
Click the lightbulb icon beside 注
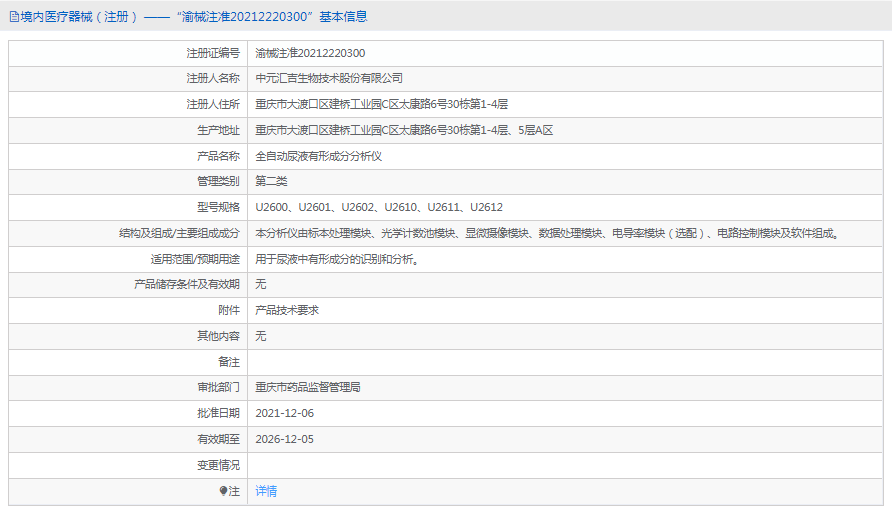(224, 491)
